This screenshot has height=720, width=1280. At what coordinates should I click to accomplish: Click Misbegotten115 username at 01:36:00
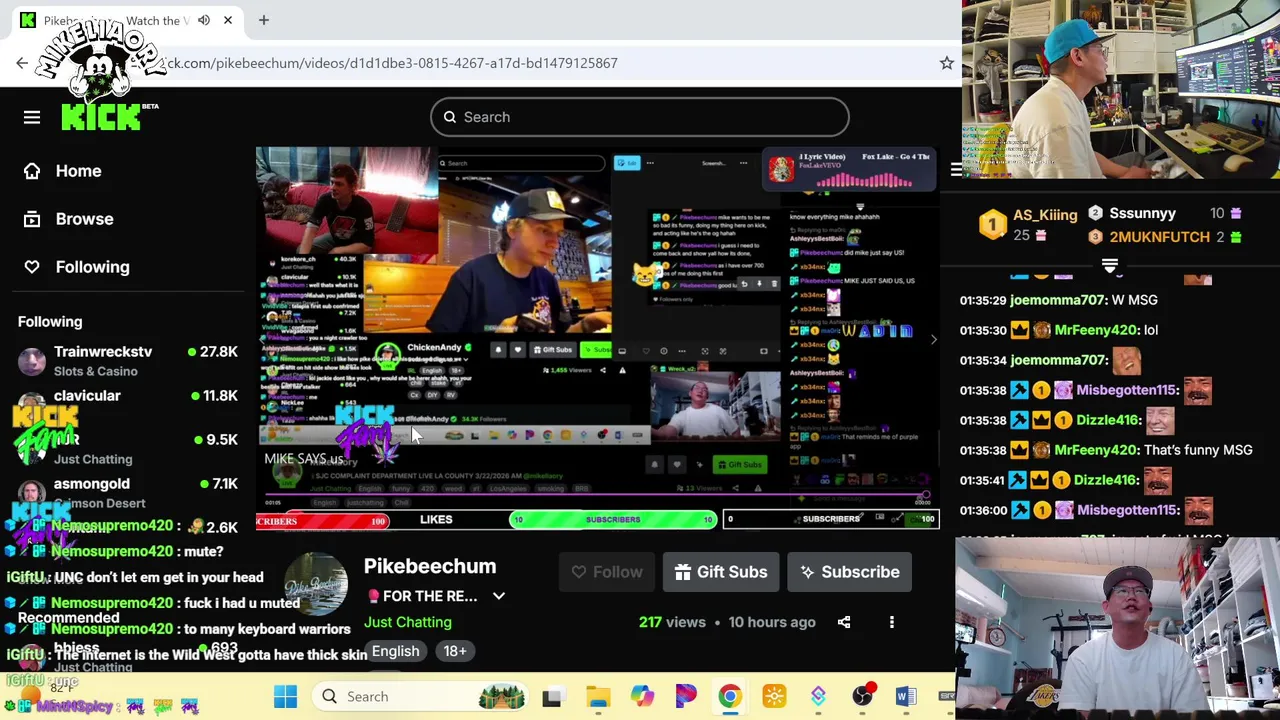1126,510
